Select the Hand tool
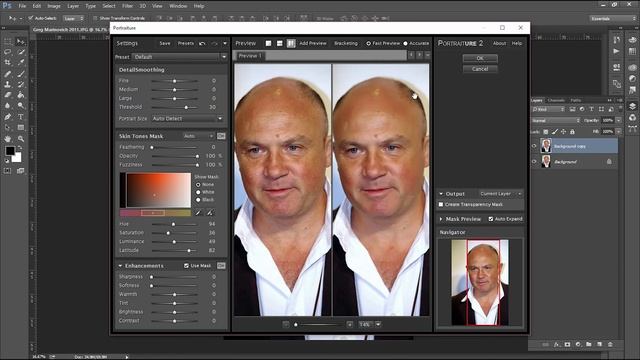 (7, 139)
